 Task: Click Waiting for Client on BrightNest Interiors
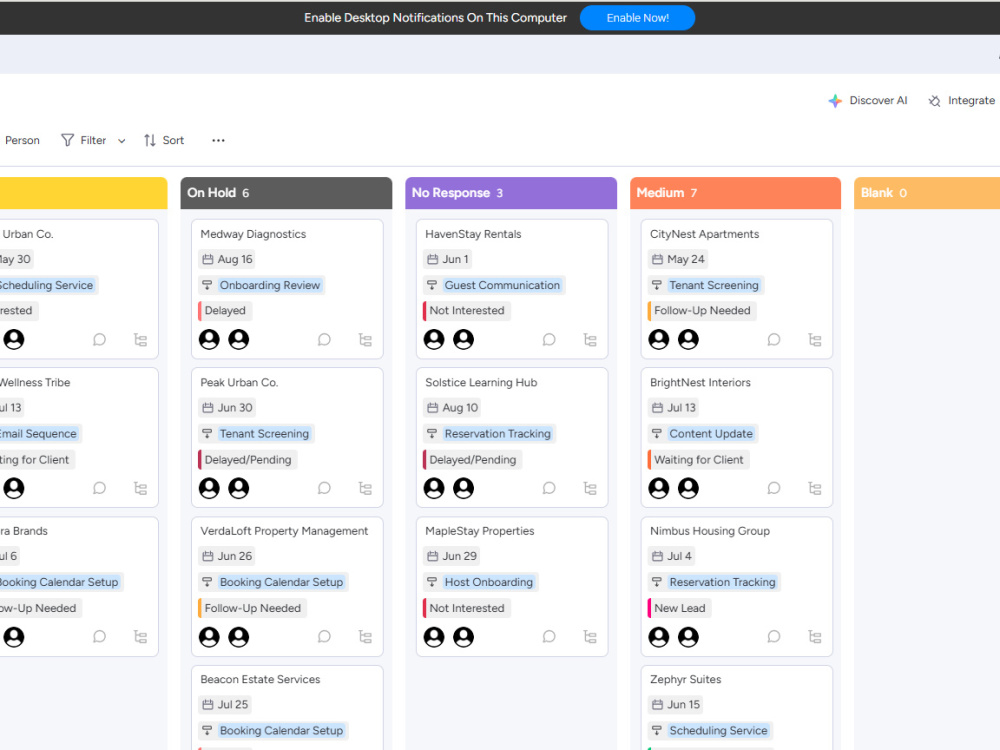[x=698, y=460]
